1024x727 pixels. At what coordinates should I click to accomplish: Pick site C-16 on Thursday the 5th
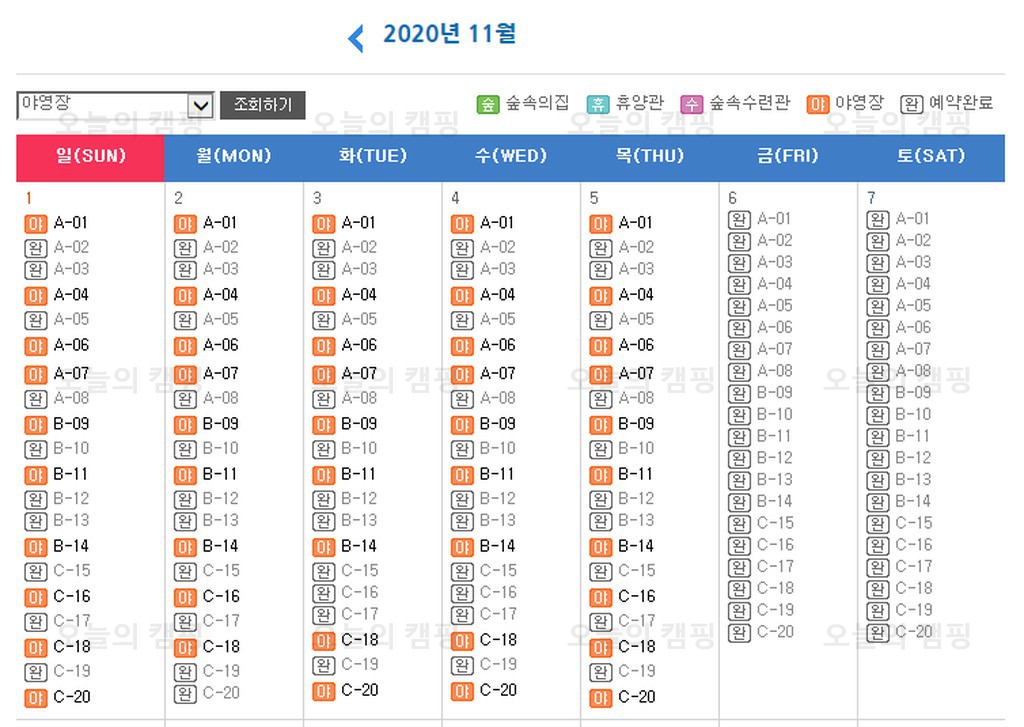click(636, 597)
